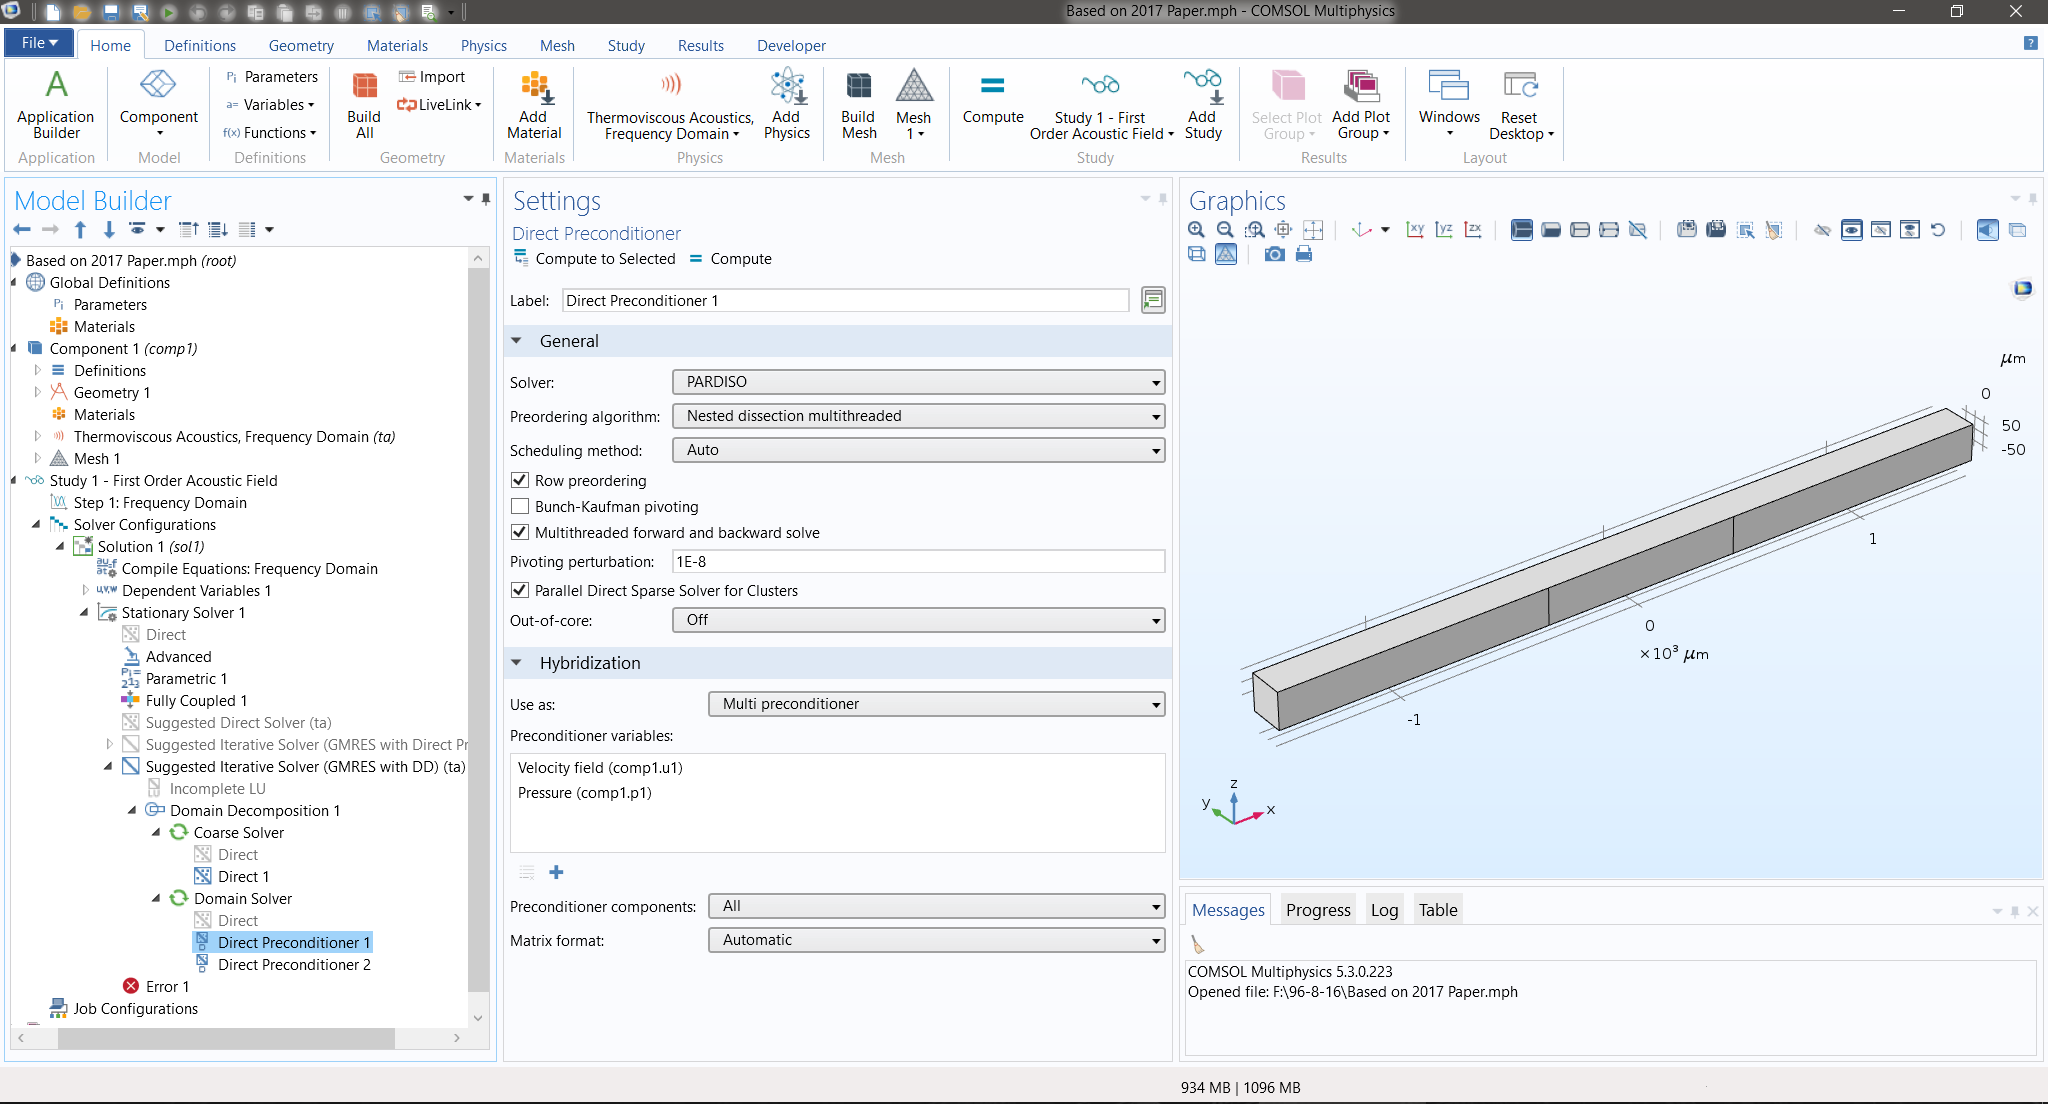Click the Add Study icon
2048x1104 pixels.
[1202, 88]
